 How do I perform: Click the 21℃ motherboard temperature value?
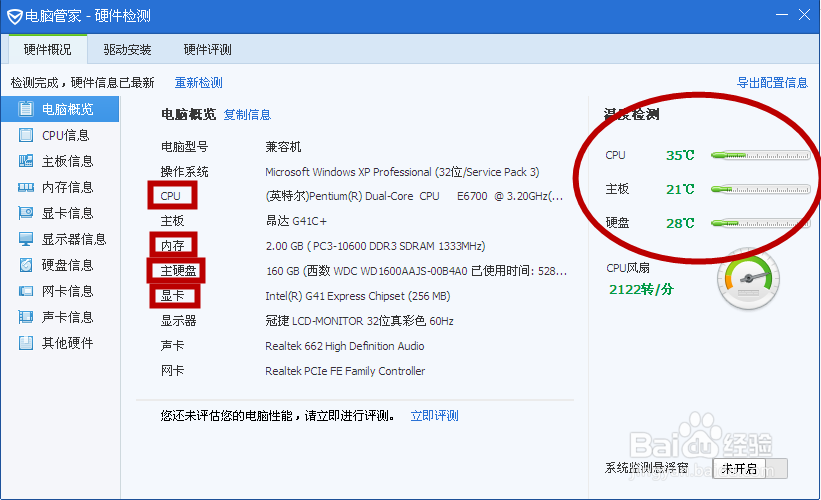680,189
